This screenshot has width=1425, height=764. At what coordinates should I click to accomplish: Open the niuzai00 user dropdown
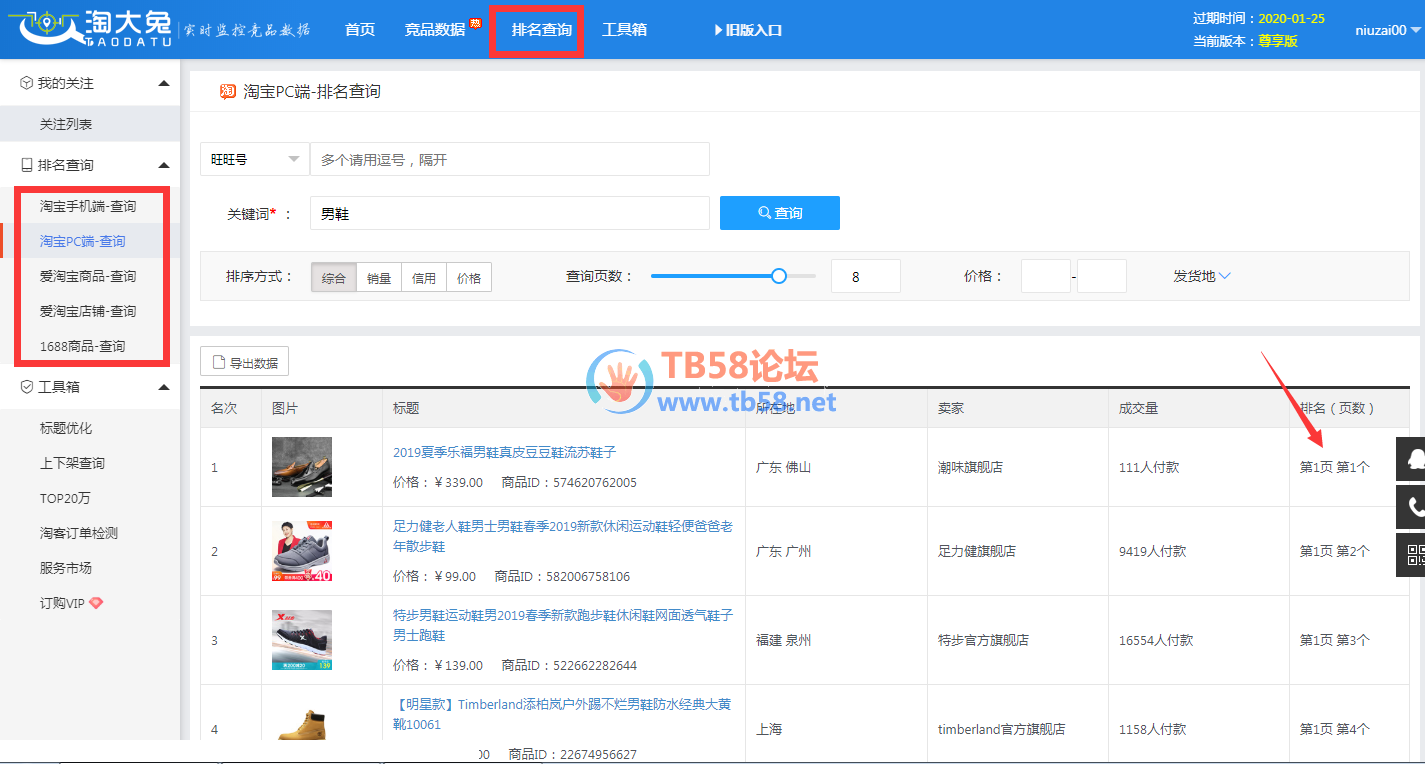click(1388, 30)
